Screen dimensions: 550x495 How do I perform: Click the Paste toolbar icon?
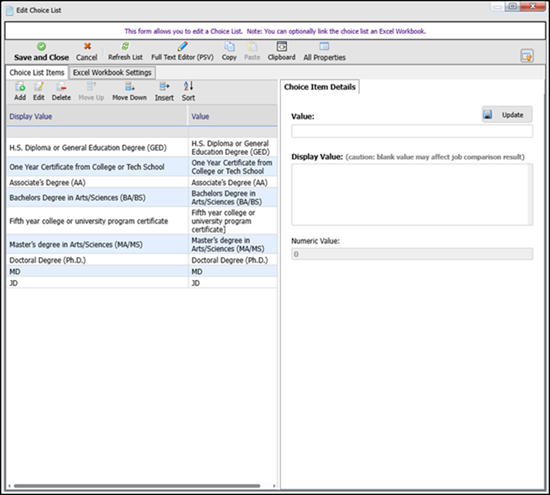(x=252, y=46)
